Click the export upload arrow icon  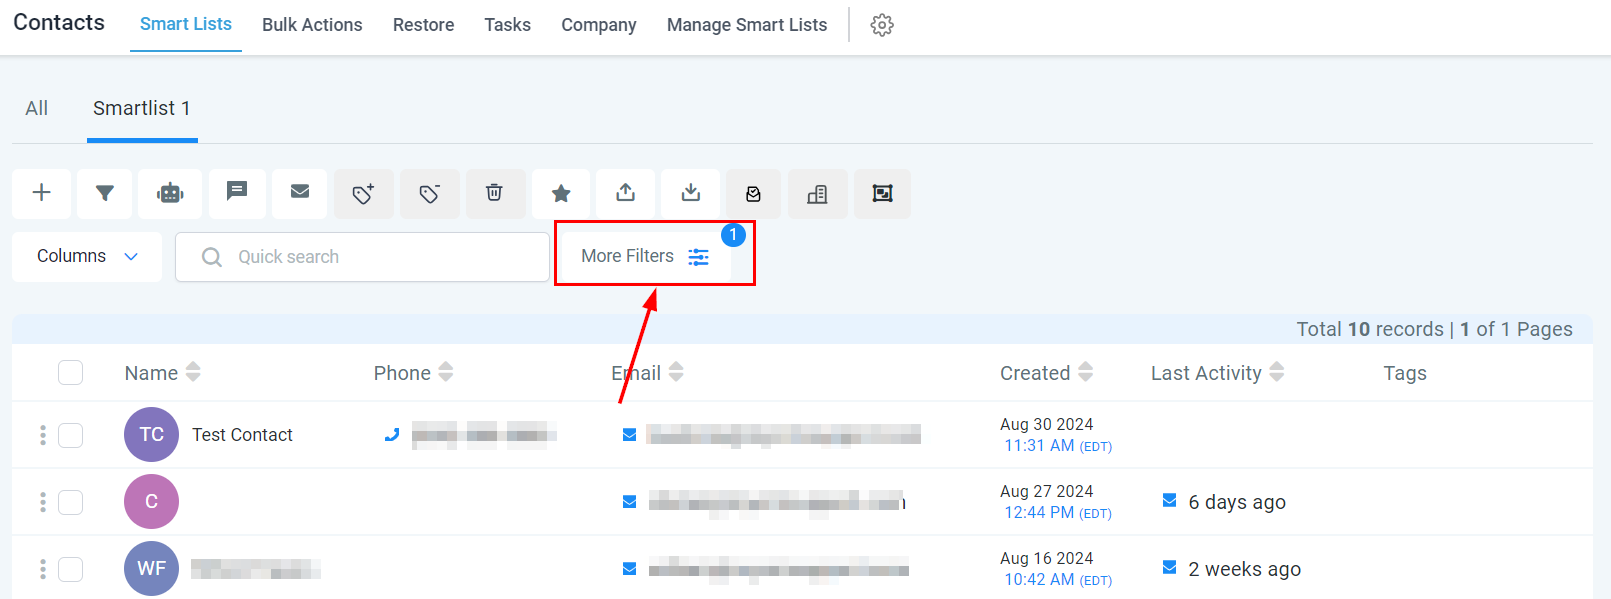click(x=626, y=193)
